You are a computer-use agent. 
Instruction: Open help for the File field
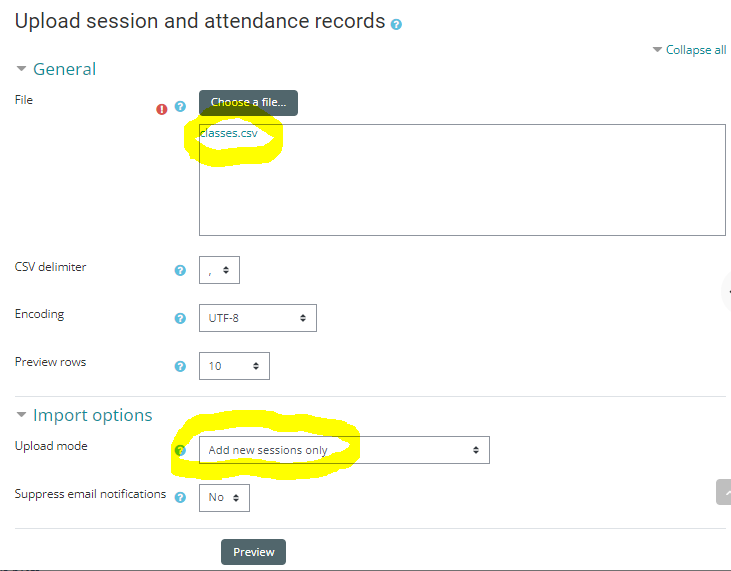tap(181, 107)
